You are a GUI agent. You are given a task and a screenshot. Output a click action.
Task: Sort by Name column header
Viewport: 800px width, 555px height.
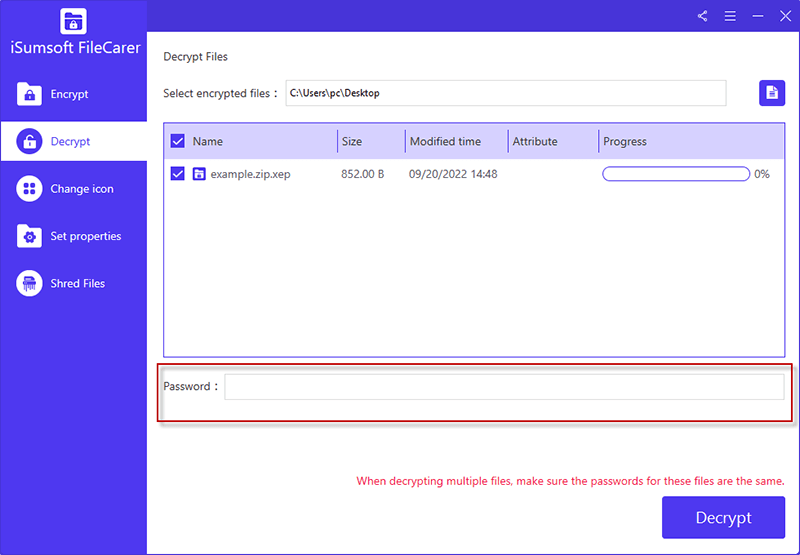pos(208,141)
